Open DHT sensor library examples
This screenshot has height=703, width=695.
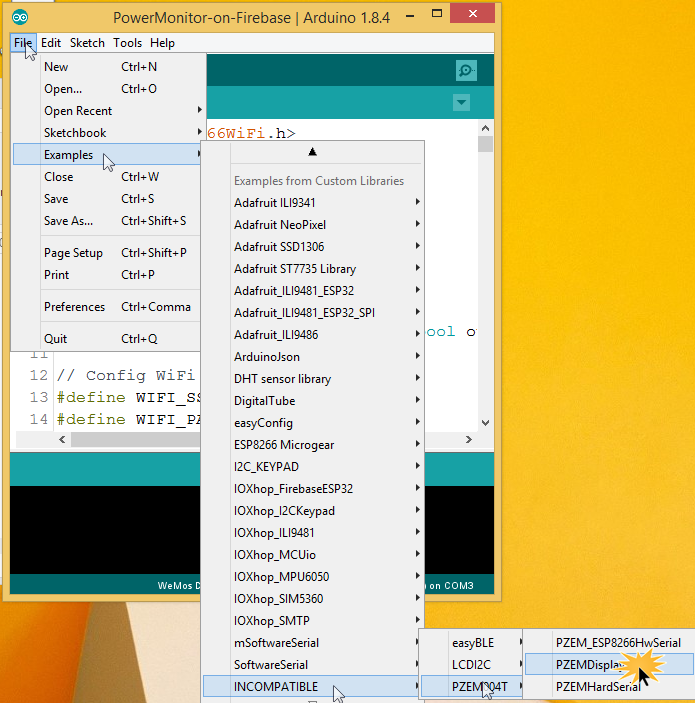[x=313, y=379]
